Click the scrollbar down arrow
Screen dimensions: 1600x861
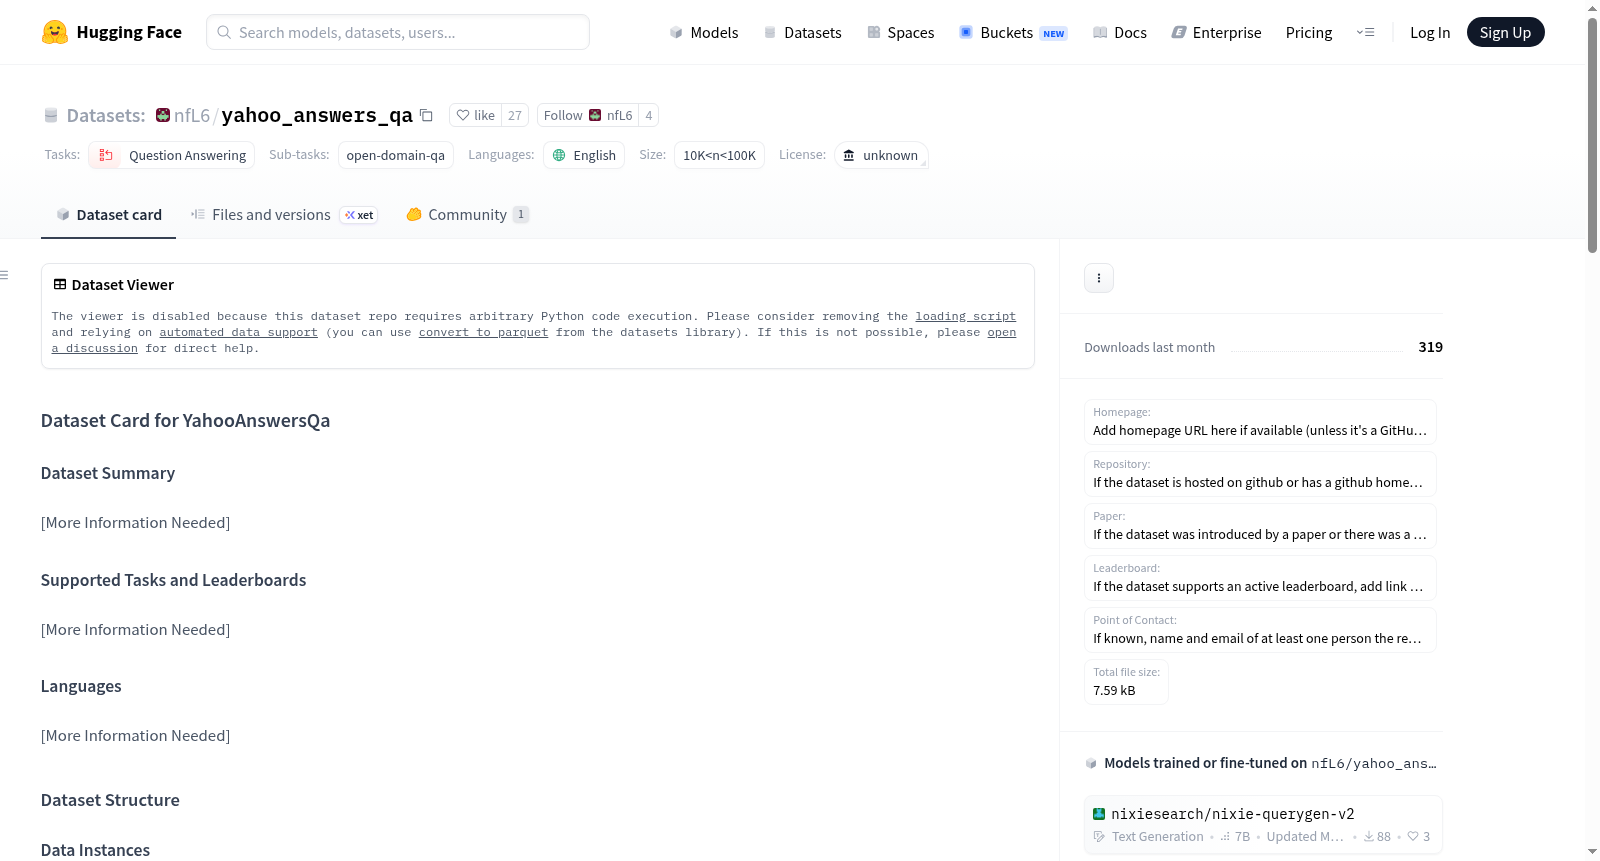1592,852
